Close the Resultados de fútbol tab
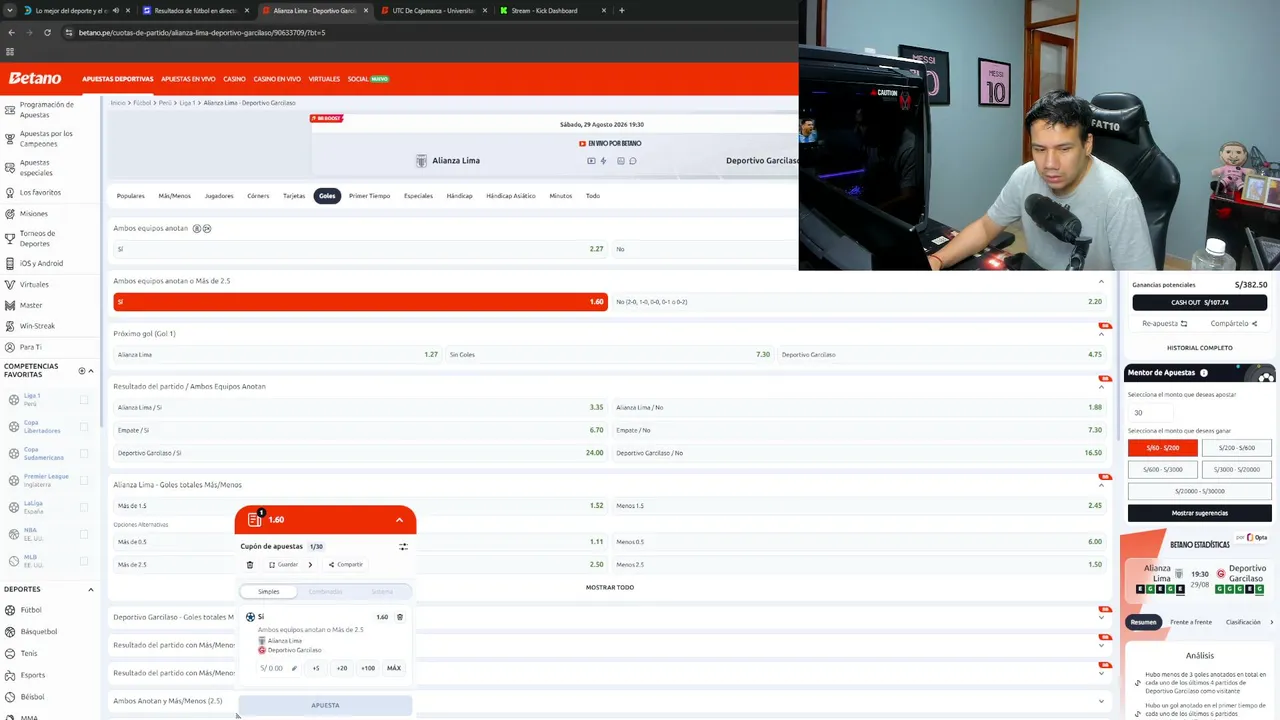Image resolution: width=1280 pixels, height=720 pixels. (x=247, y=11)
